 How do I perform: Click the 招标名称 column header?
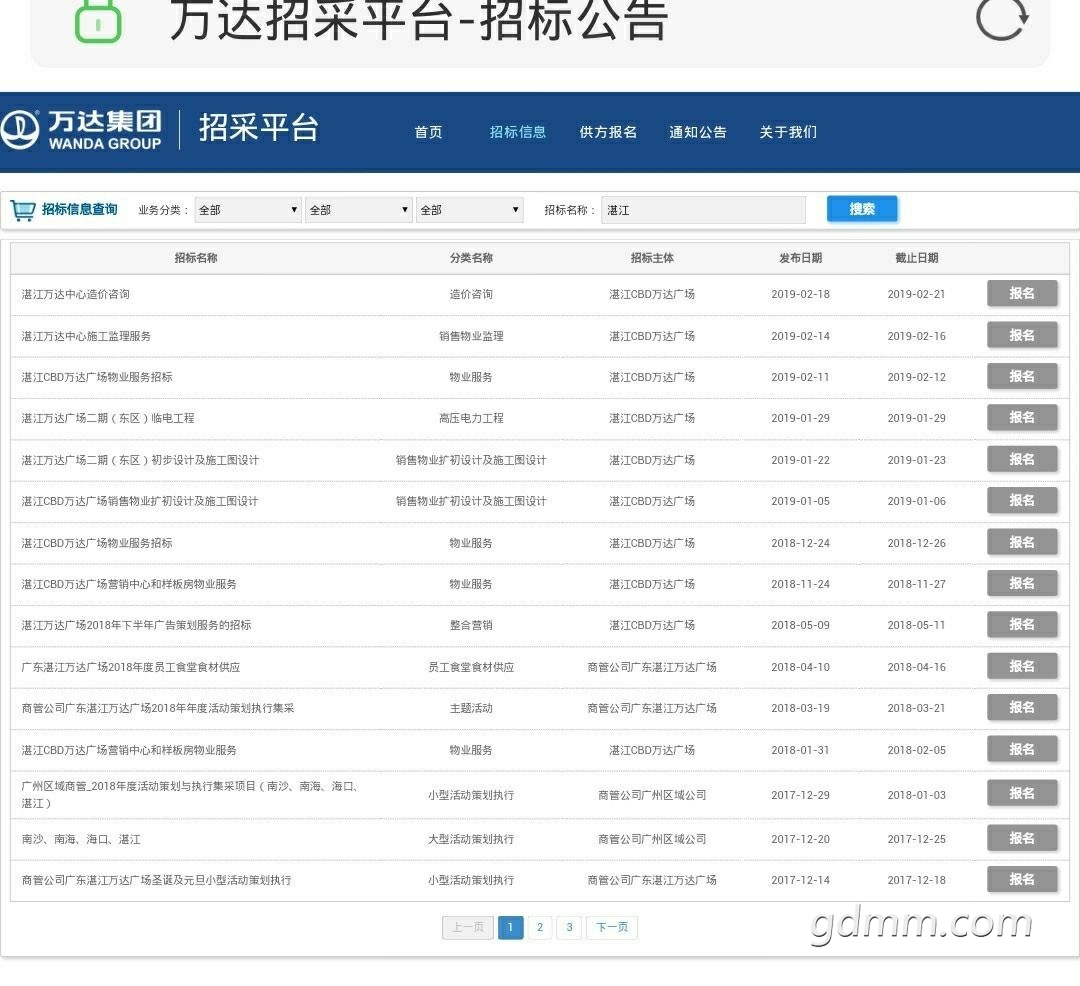pos(196,258)
